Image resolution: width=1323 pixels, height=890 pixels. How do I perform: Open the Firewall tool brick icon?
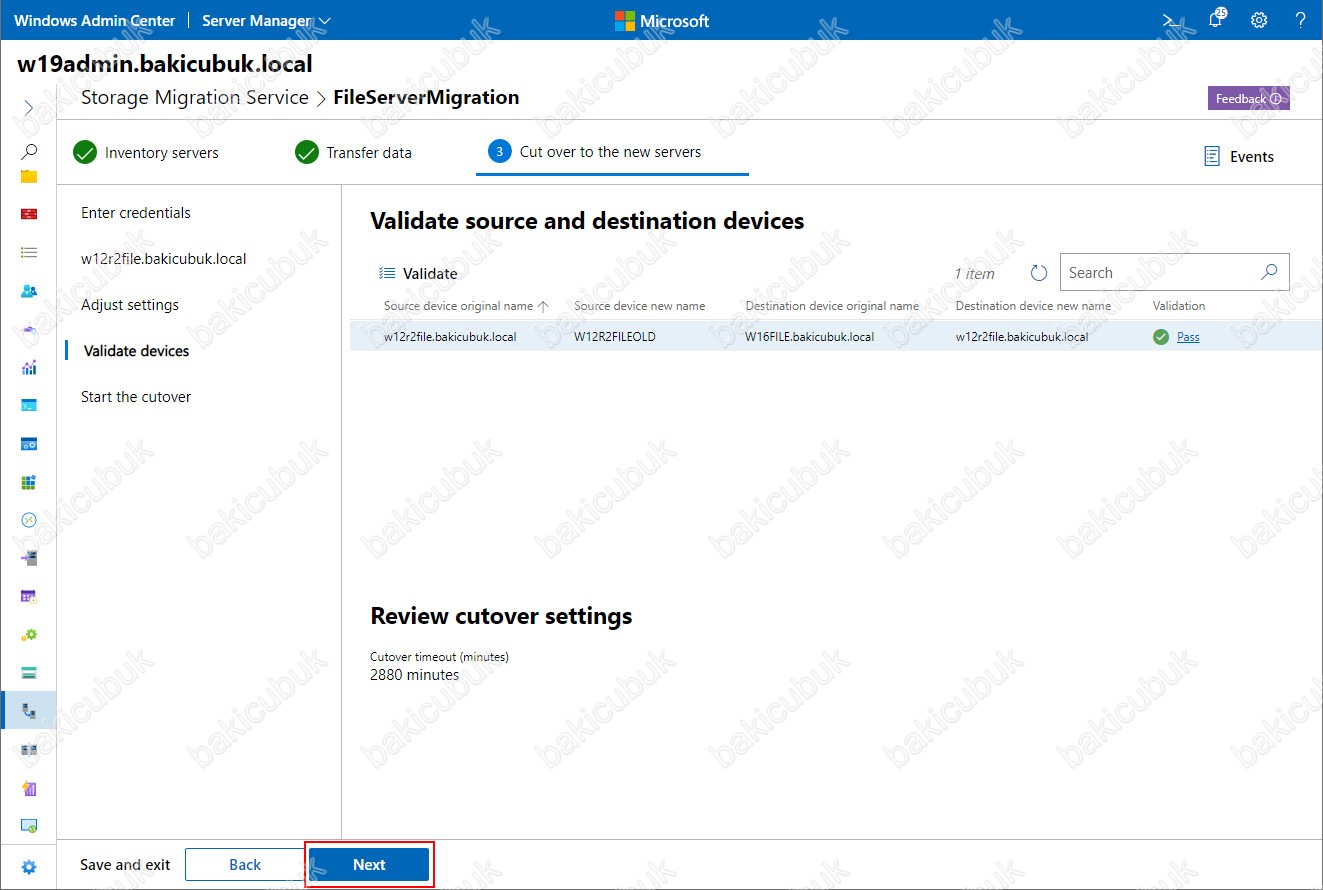tap(29, 214)
